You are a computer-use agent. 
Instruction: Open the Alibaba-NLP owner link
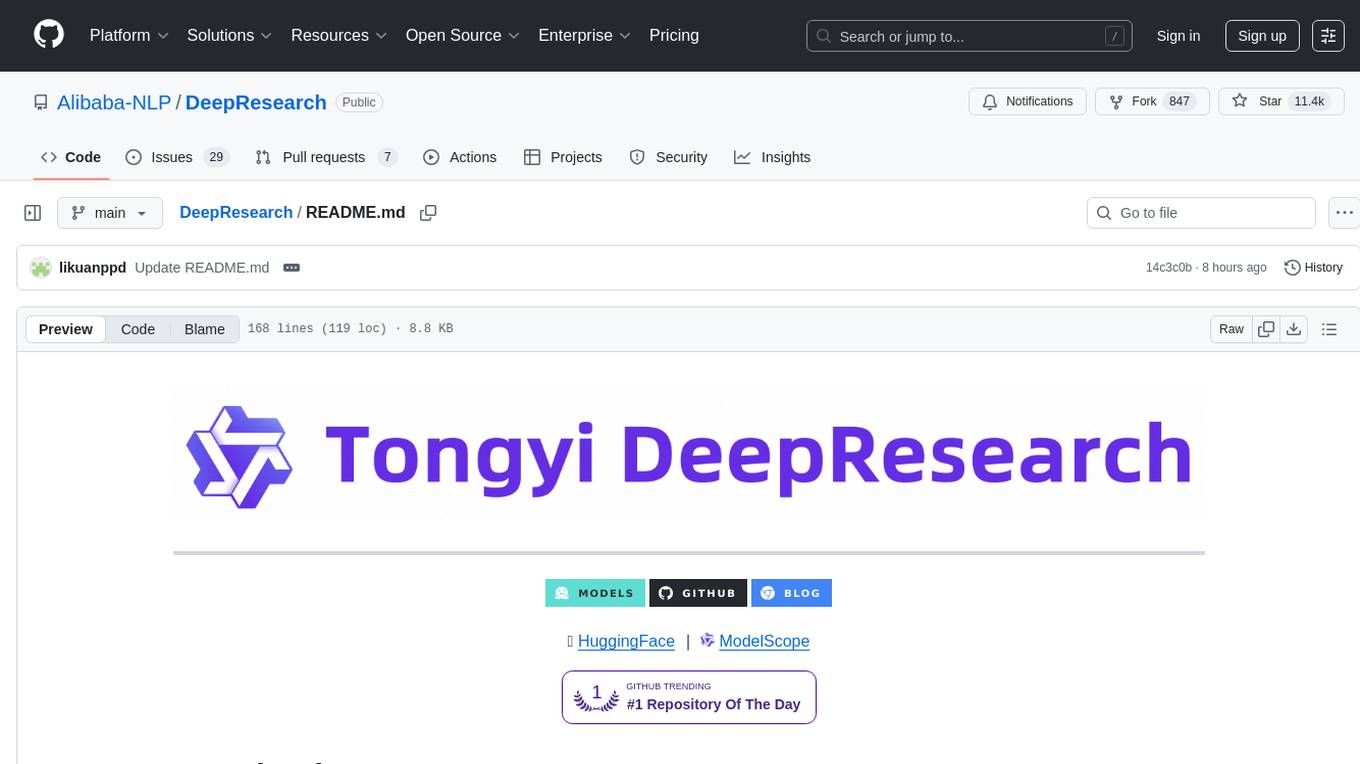point(114,102)
